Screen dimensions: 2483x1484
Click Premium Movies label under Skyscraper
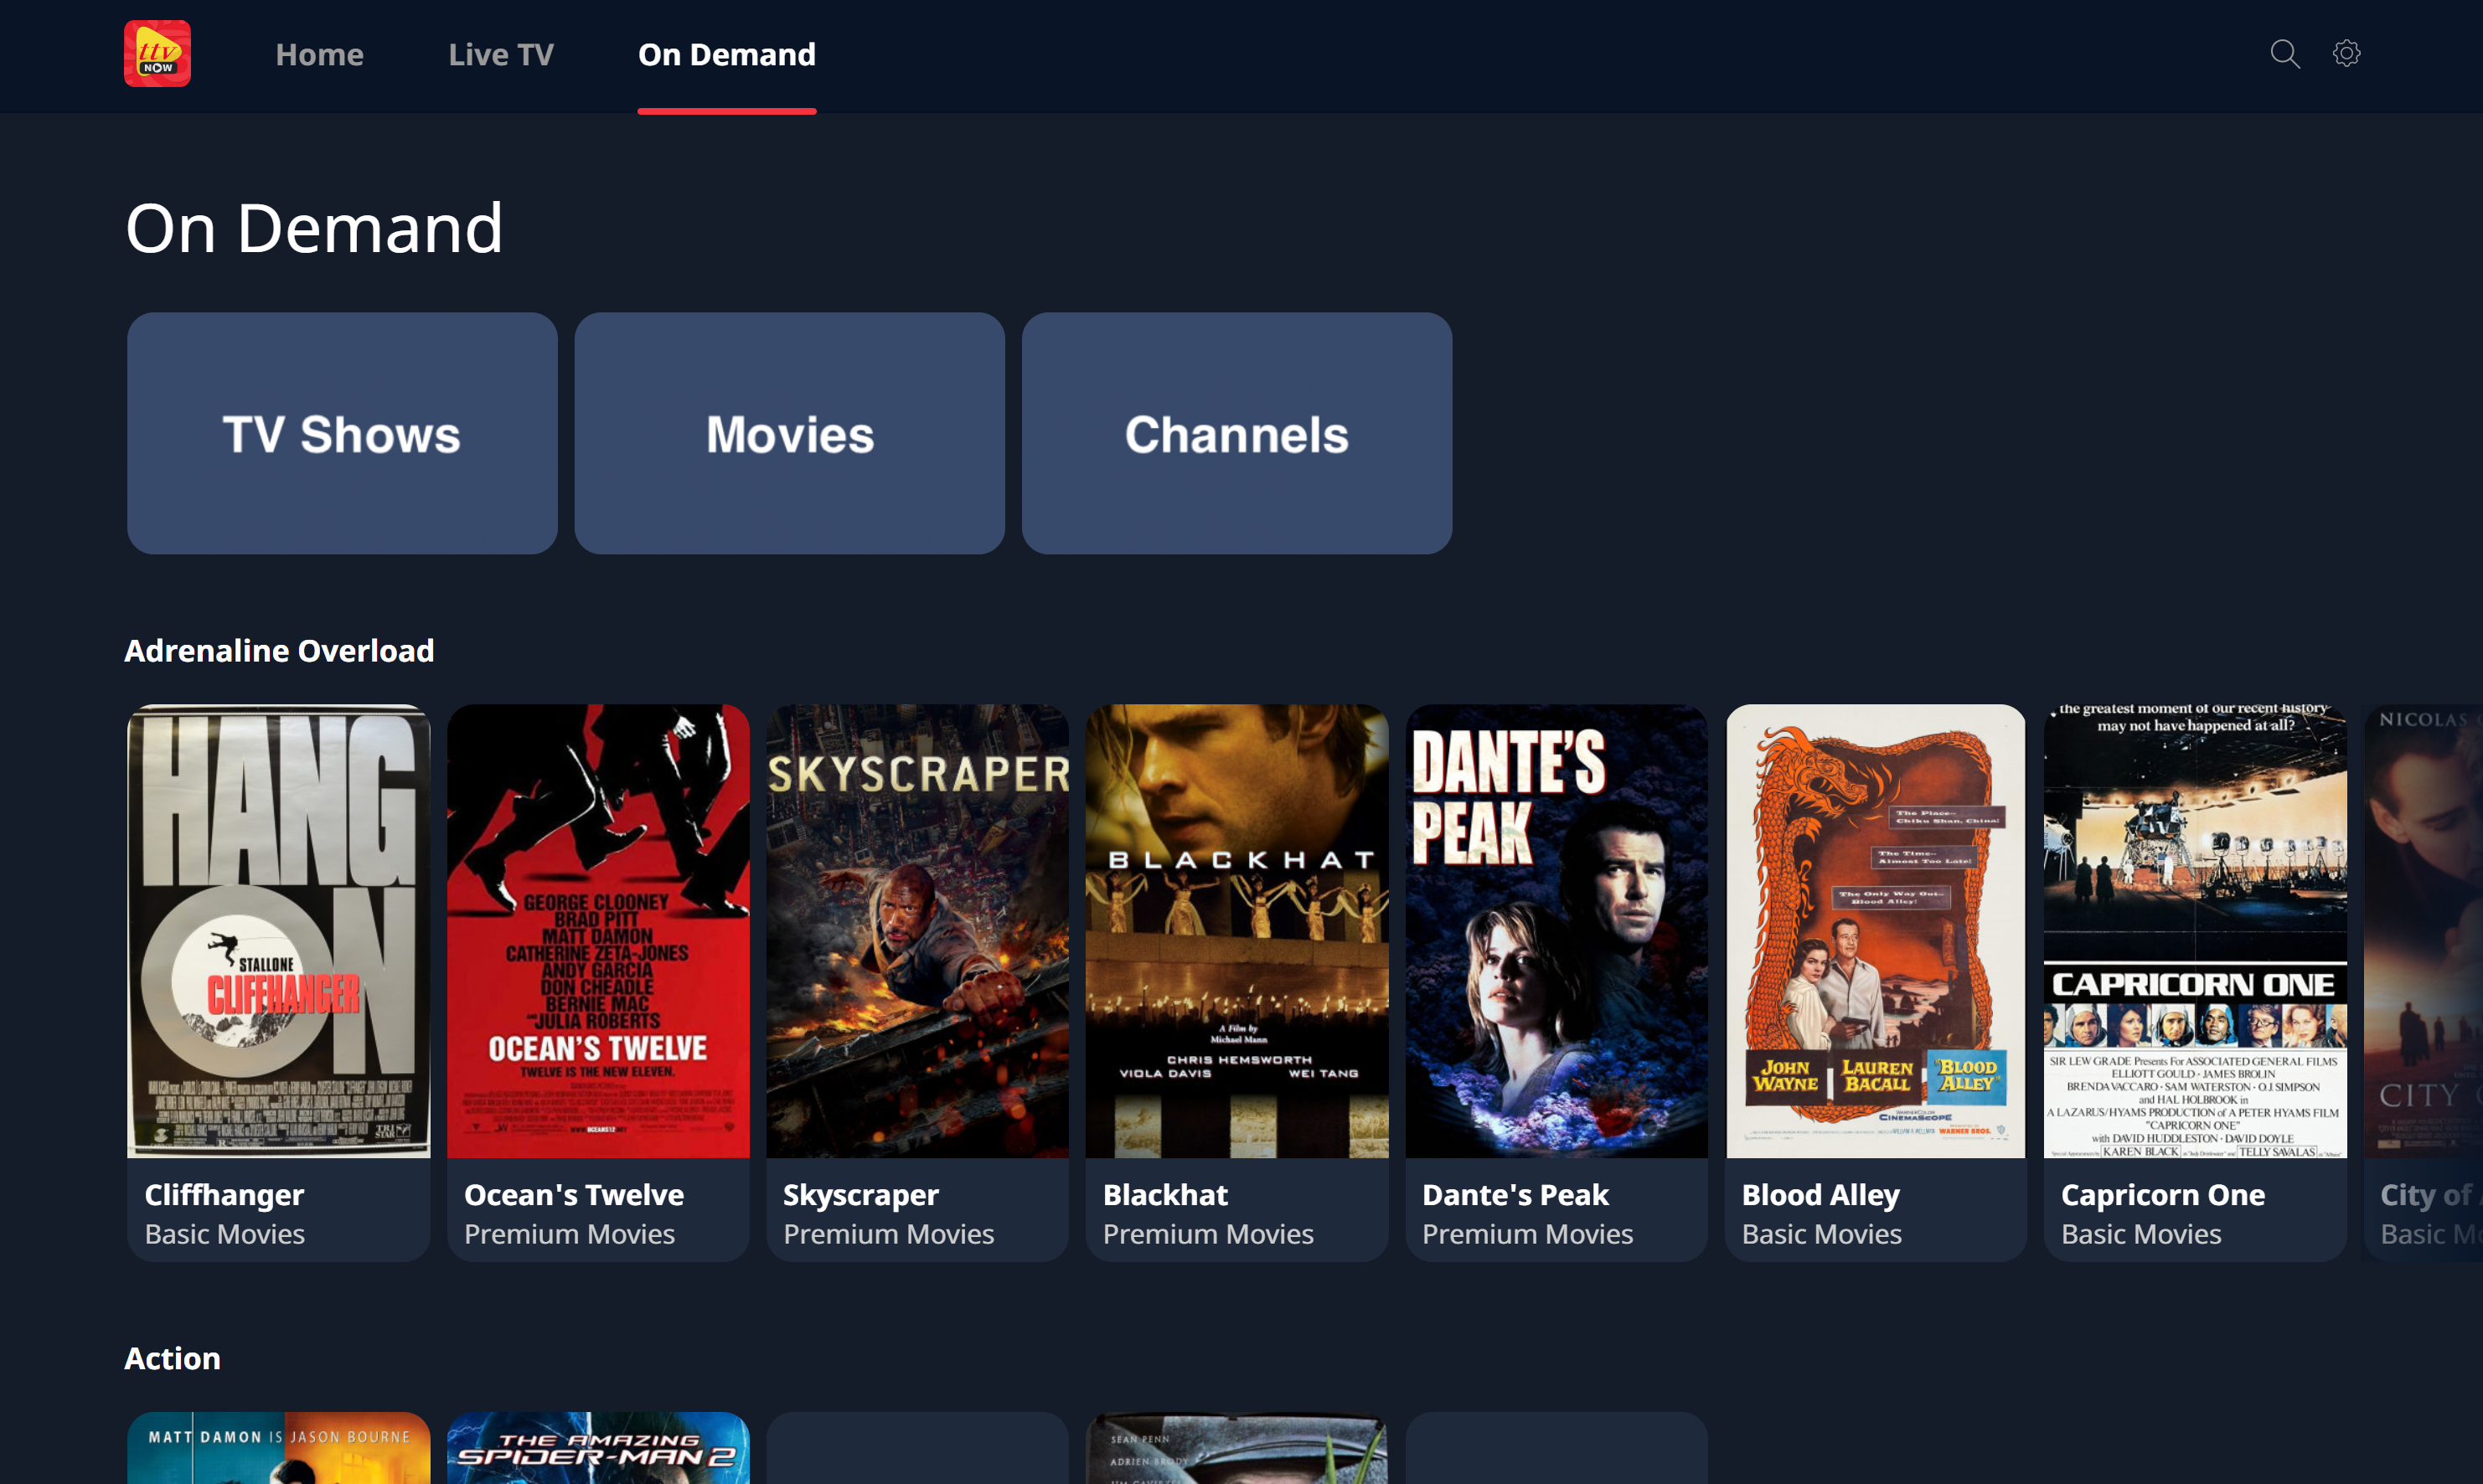click(888, 1234)
